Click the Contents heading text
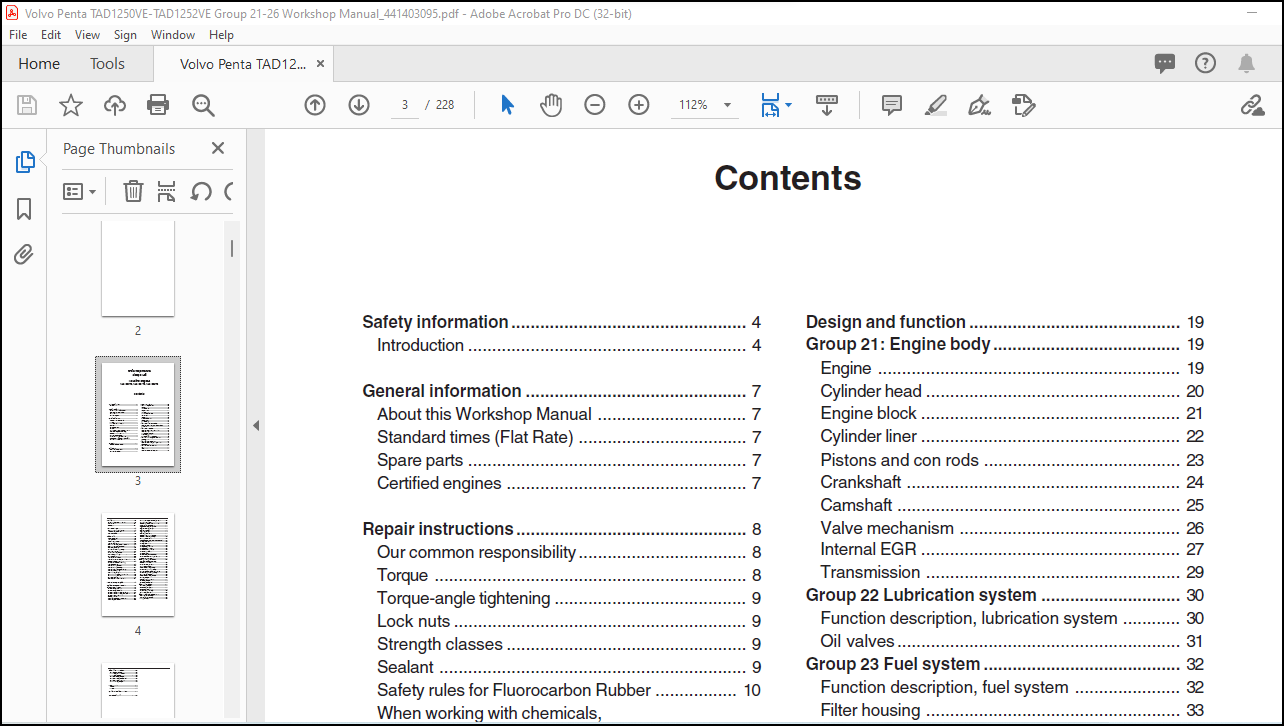Viewport: 1284px width, 726px height. click(x=788, y=178)
